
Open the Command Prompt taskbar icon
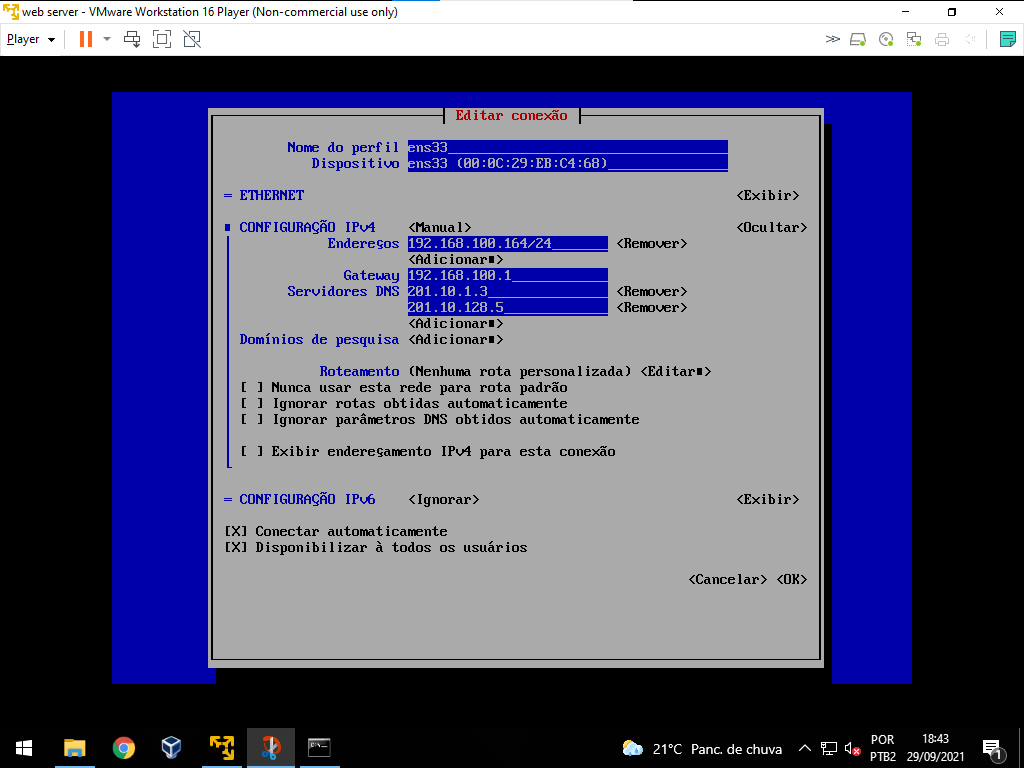319,748
